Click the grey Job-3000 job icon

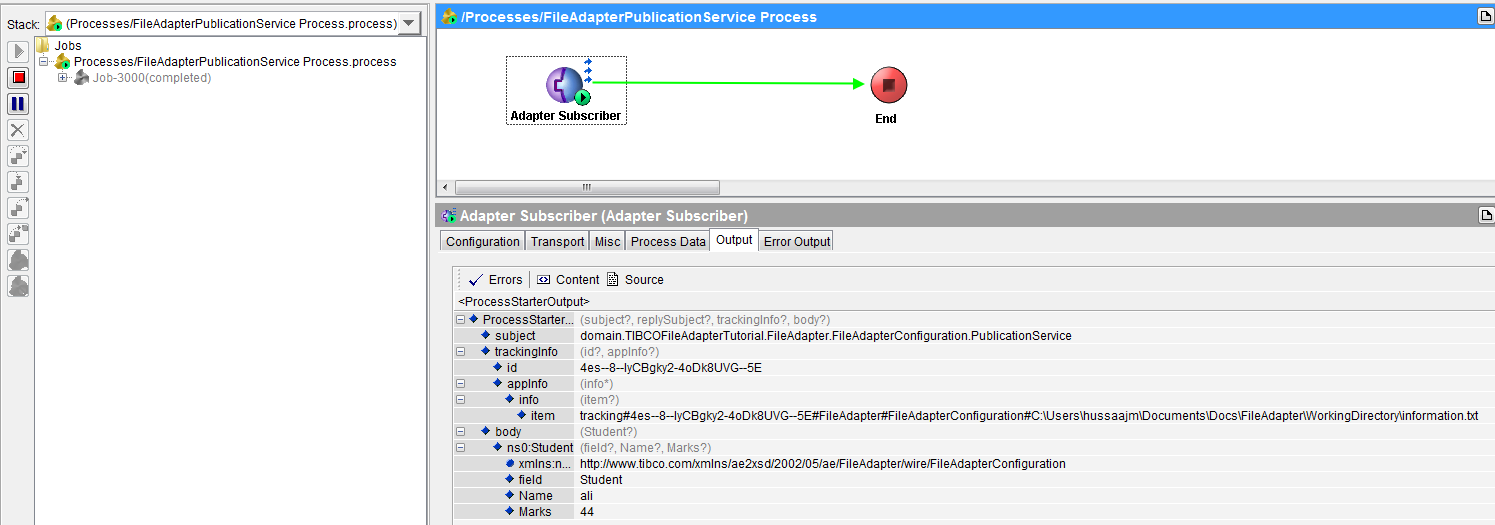click(83, 78)
